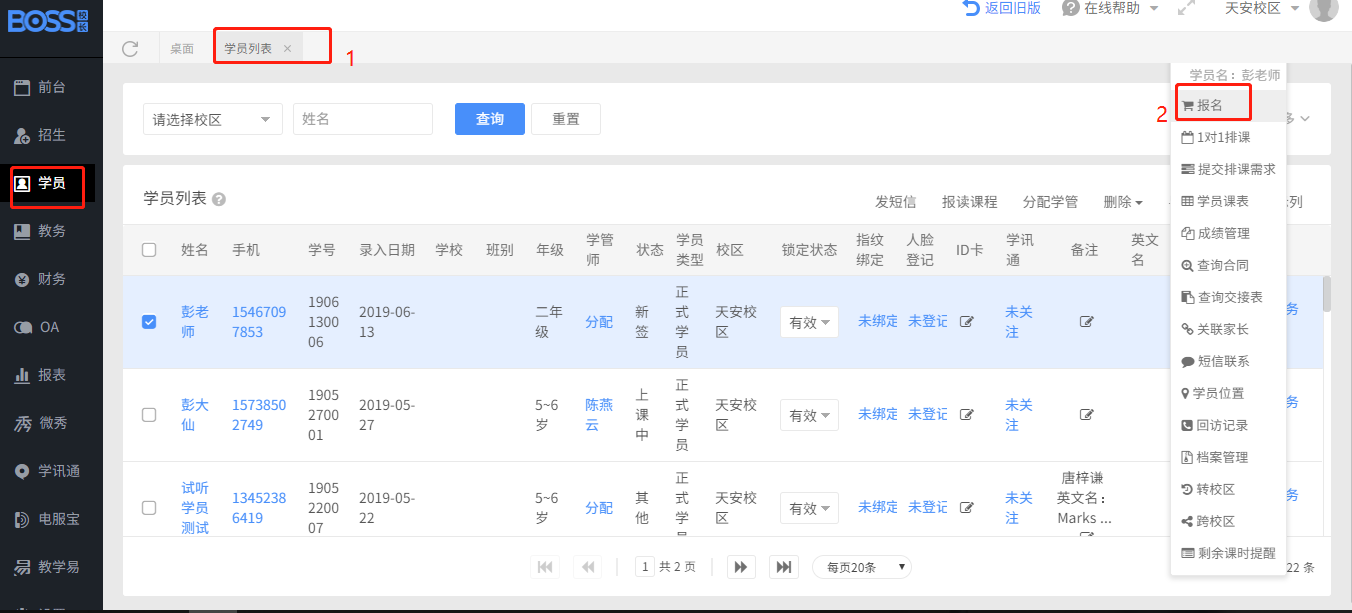Screen dimensions: 1352x613
Task: Edit the 备注 note for 彭老师
Action: click(1086, 322)
